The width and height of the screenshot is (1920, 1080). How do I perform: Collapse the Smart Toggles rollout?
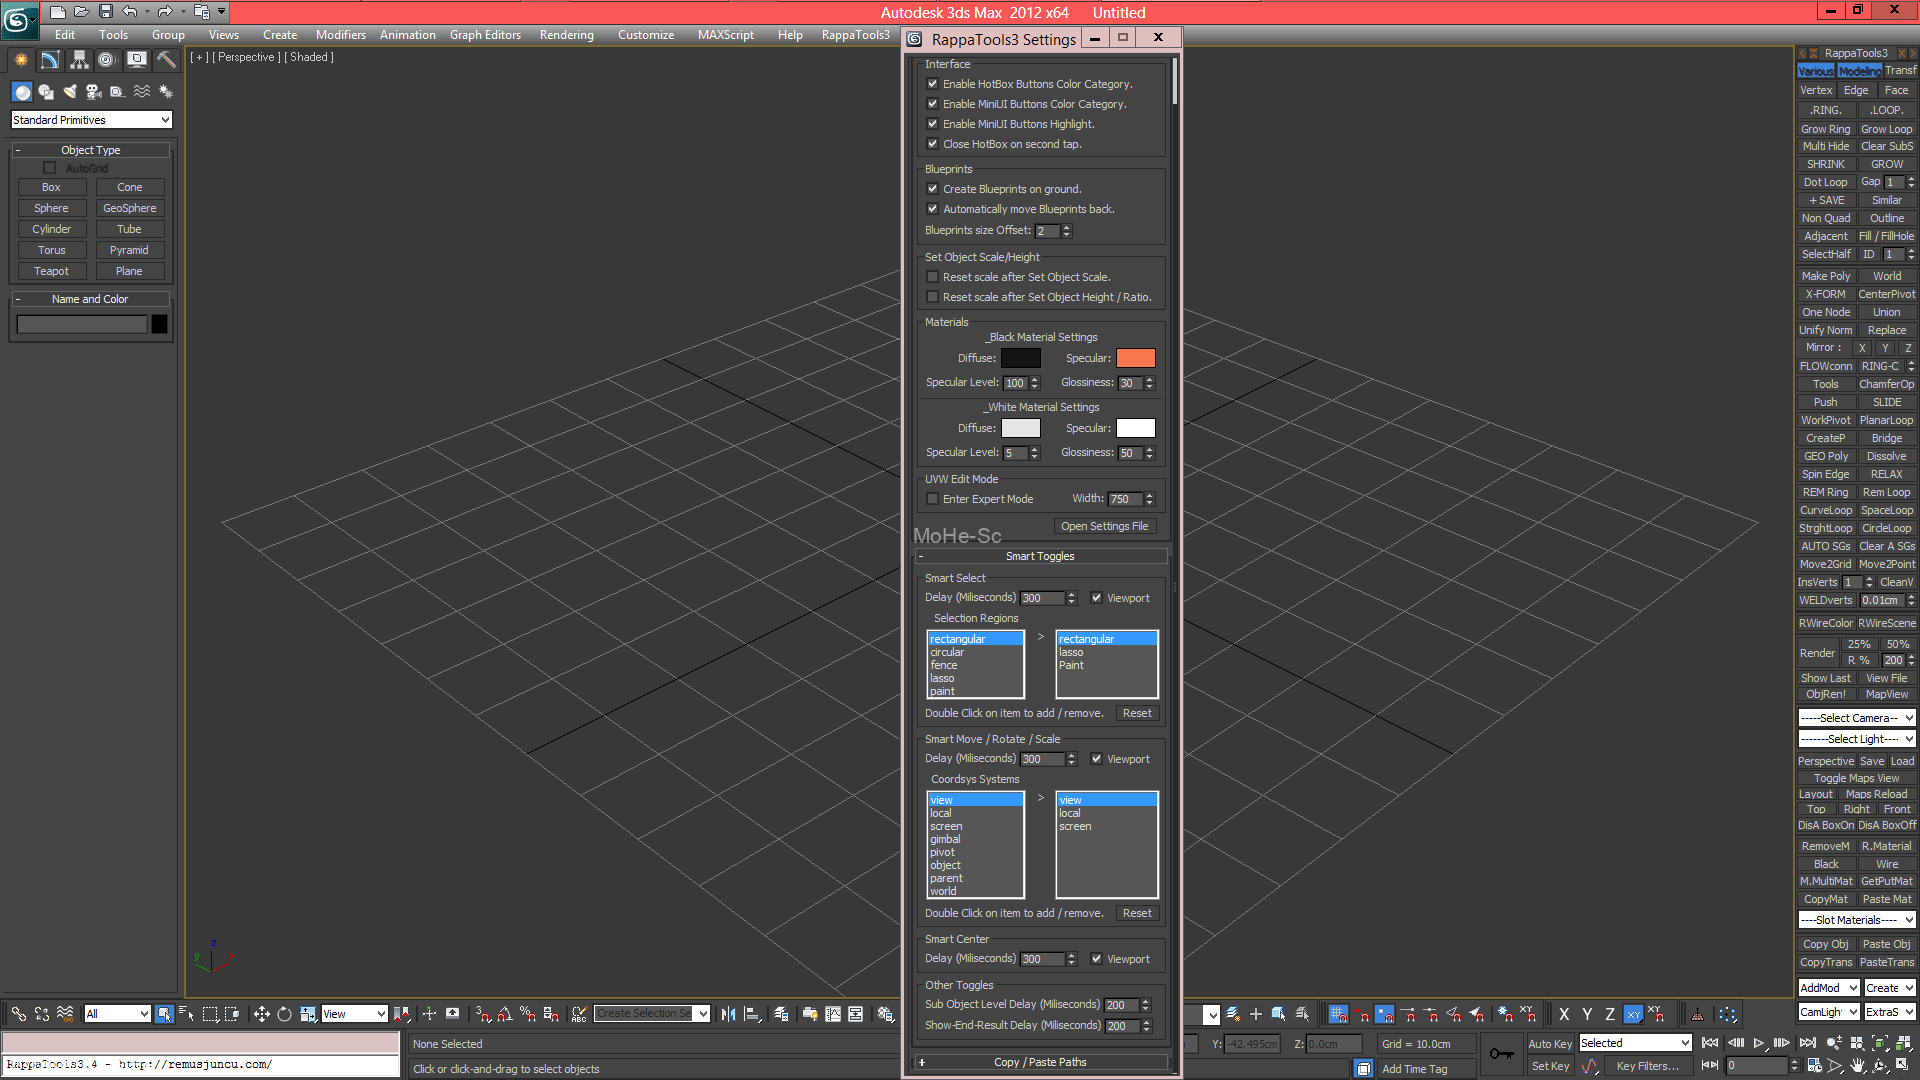click(x=1040, y=556)
